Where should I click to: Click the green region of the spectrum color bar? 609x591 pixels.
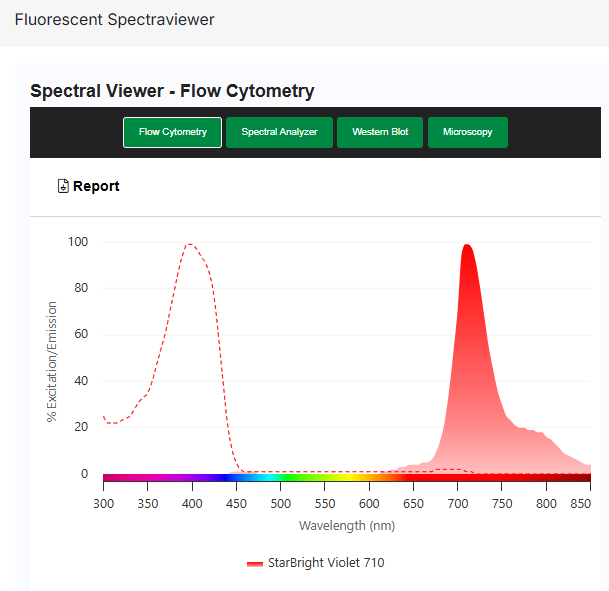(x=300, y=479)
